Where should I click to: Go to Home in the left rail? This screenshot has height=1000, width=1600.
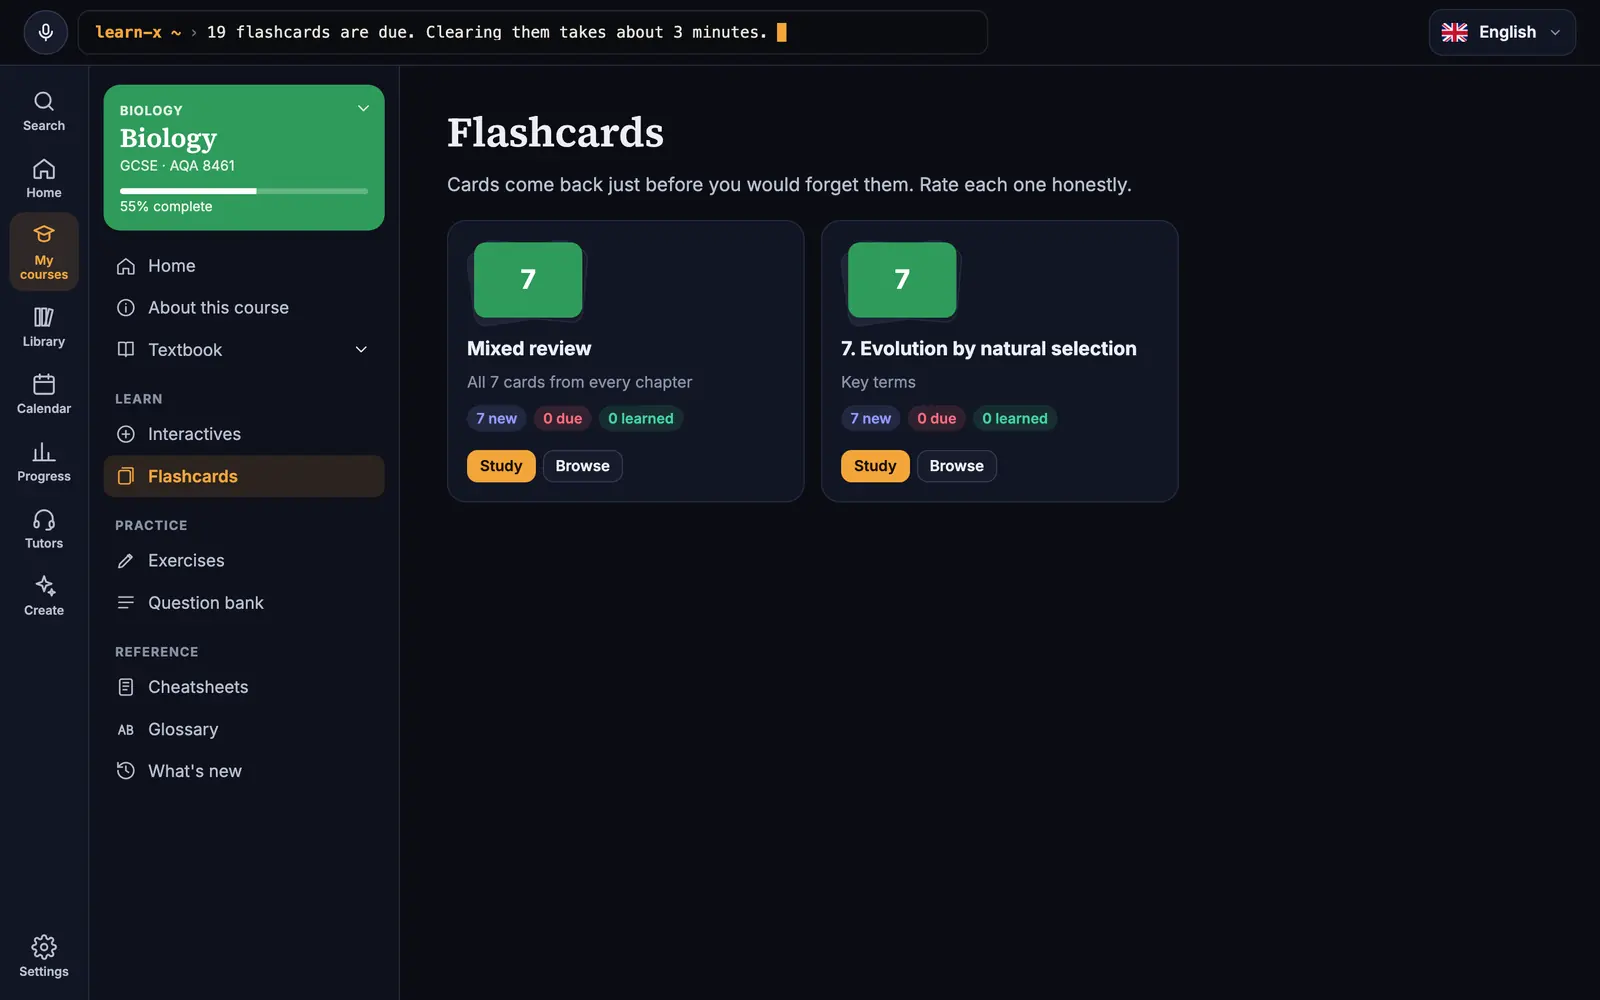tap(44, 178)
